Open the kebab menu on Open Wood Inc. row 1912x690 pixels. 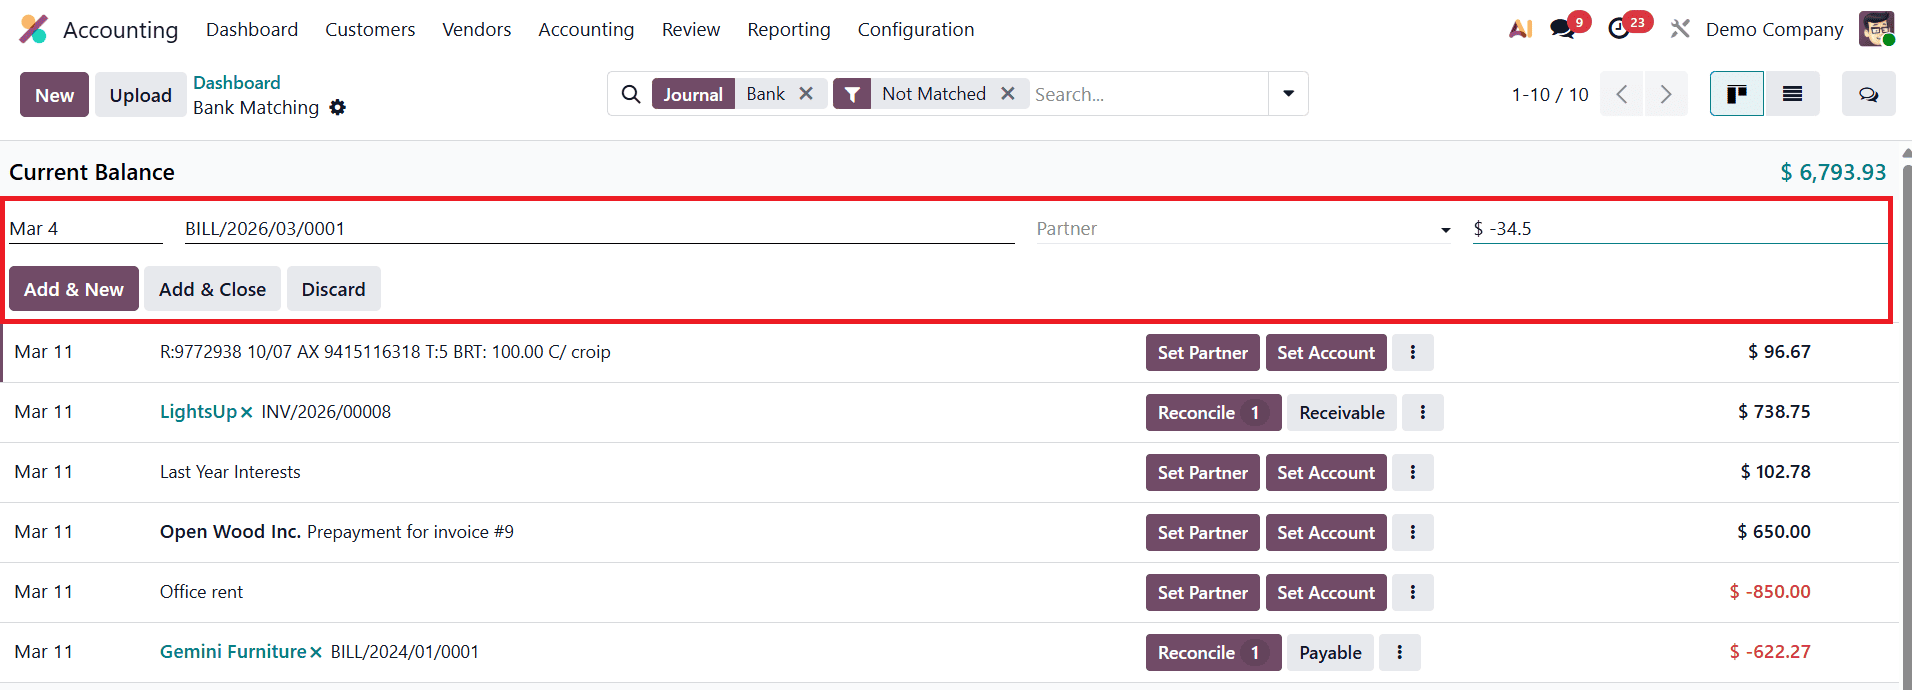[x=1413, y=532]
